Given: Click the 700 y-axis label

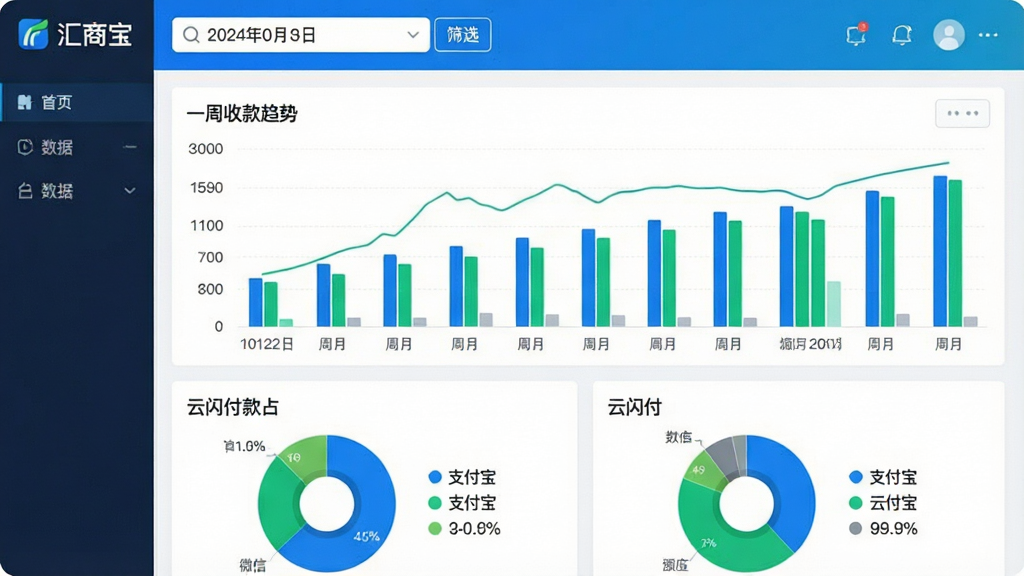Looking at the screenshot, I should 210,257.
